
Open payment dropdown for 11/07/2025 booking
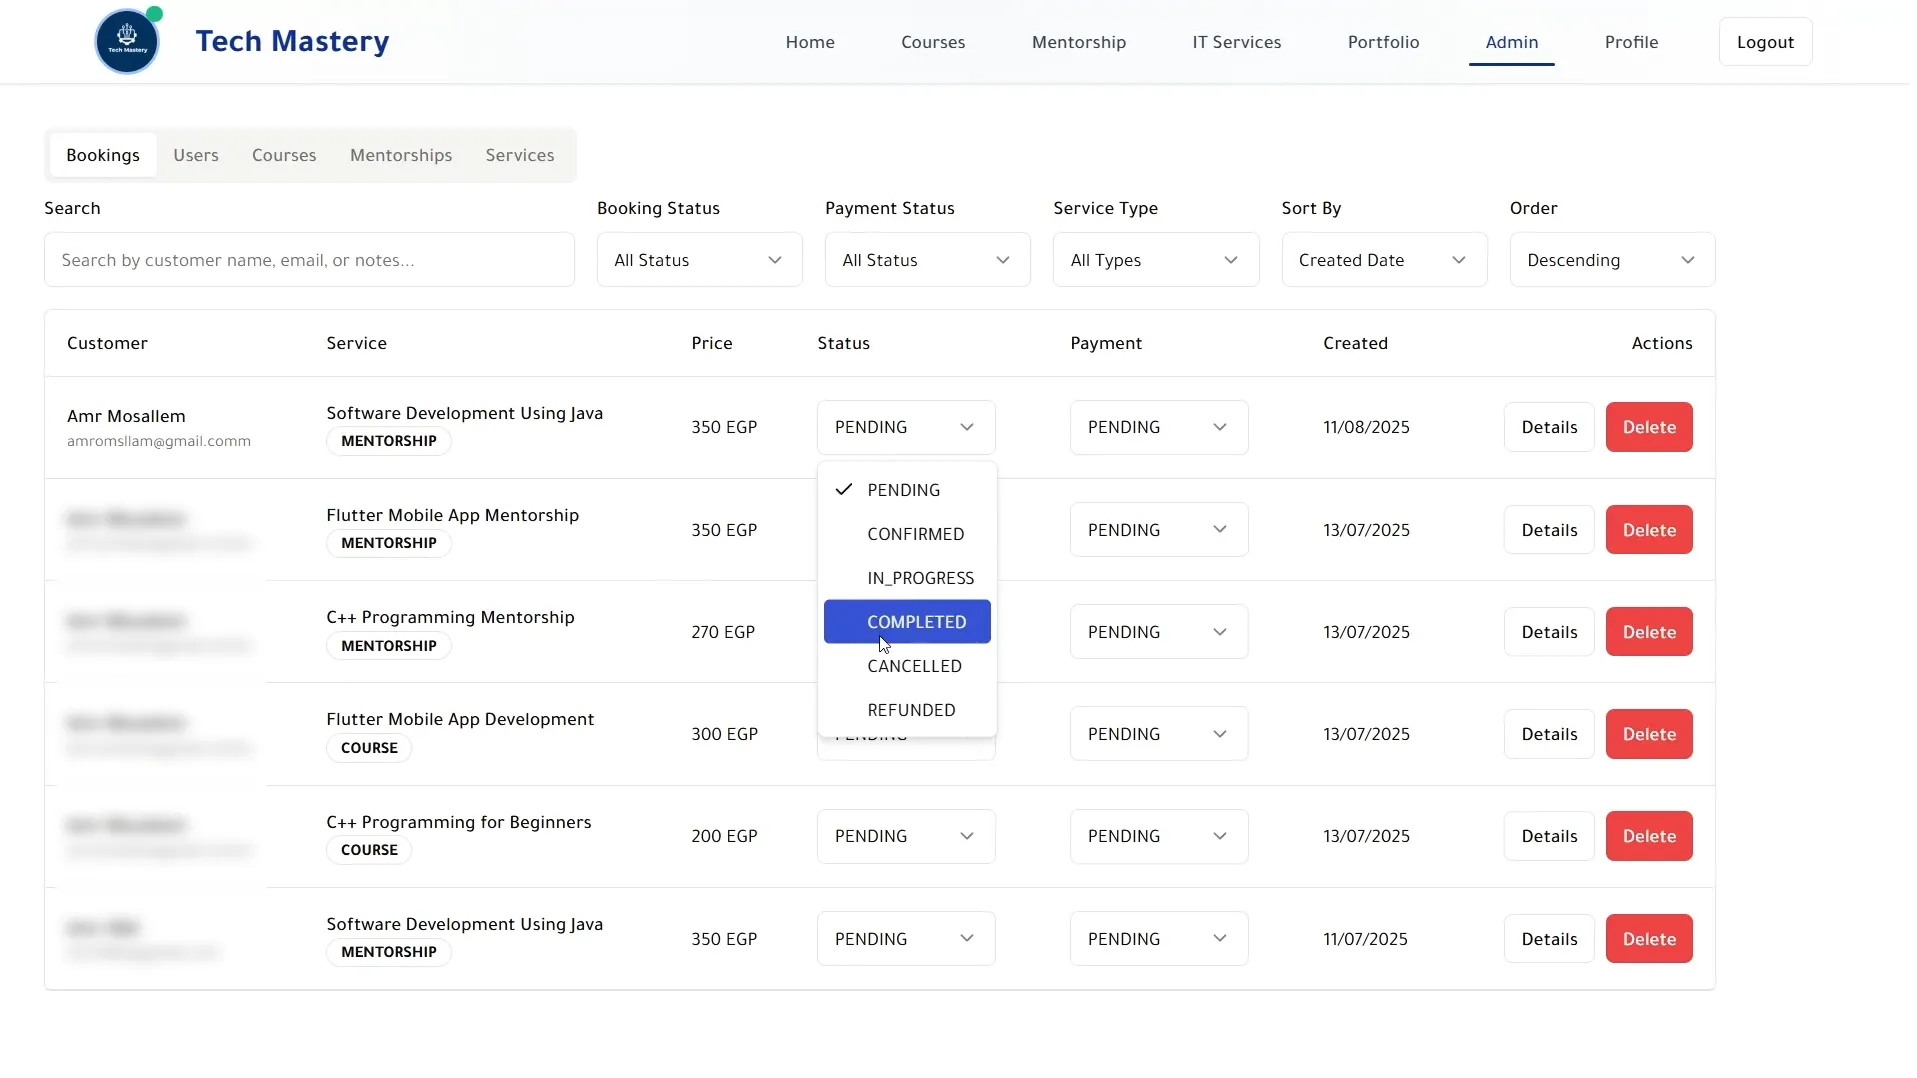(1159, 939)
